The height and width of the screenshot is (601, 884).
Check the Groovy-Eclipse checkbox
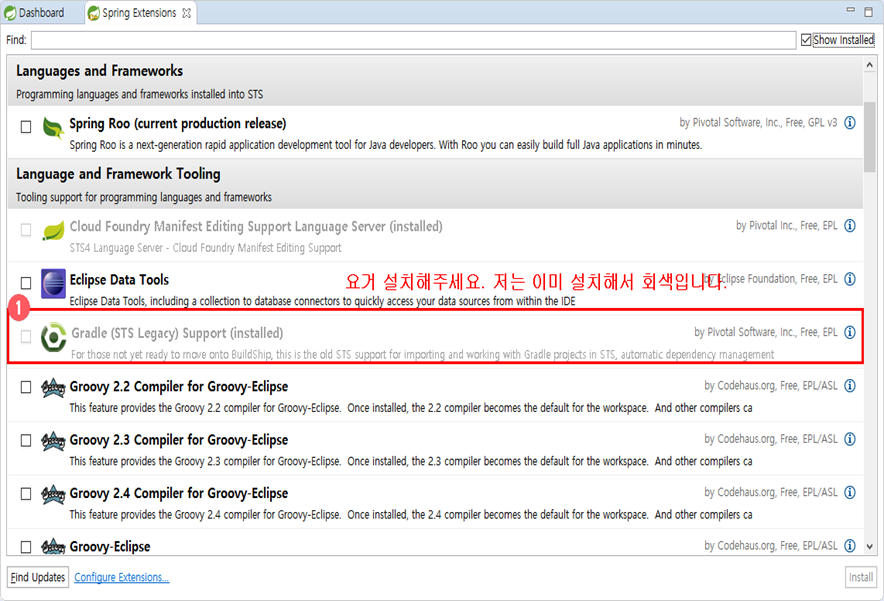click(26, 547)
